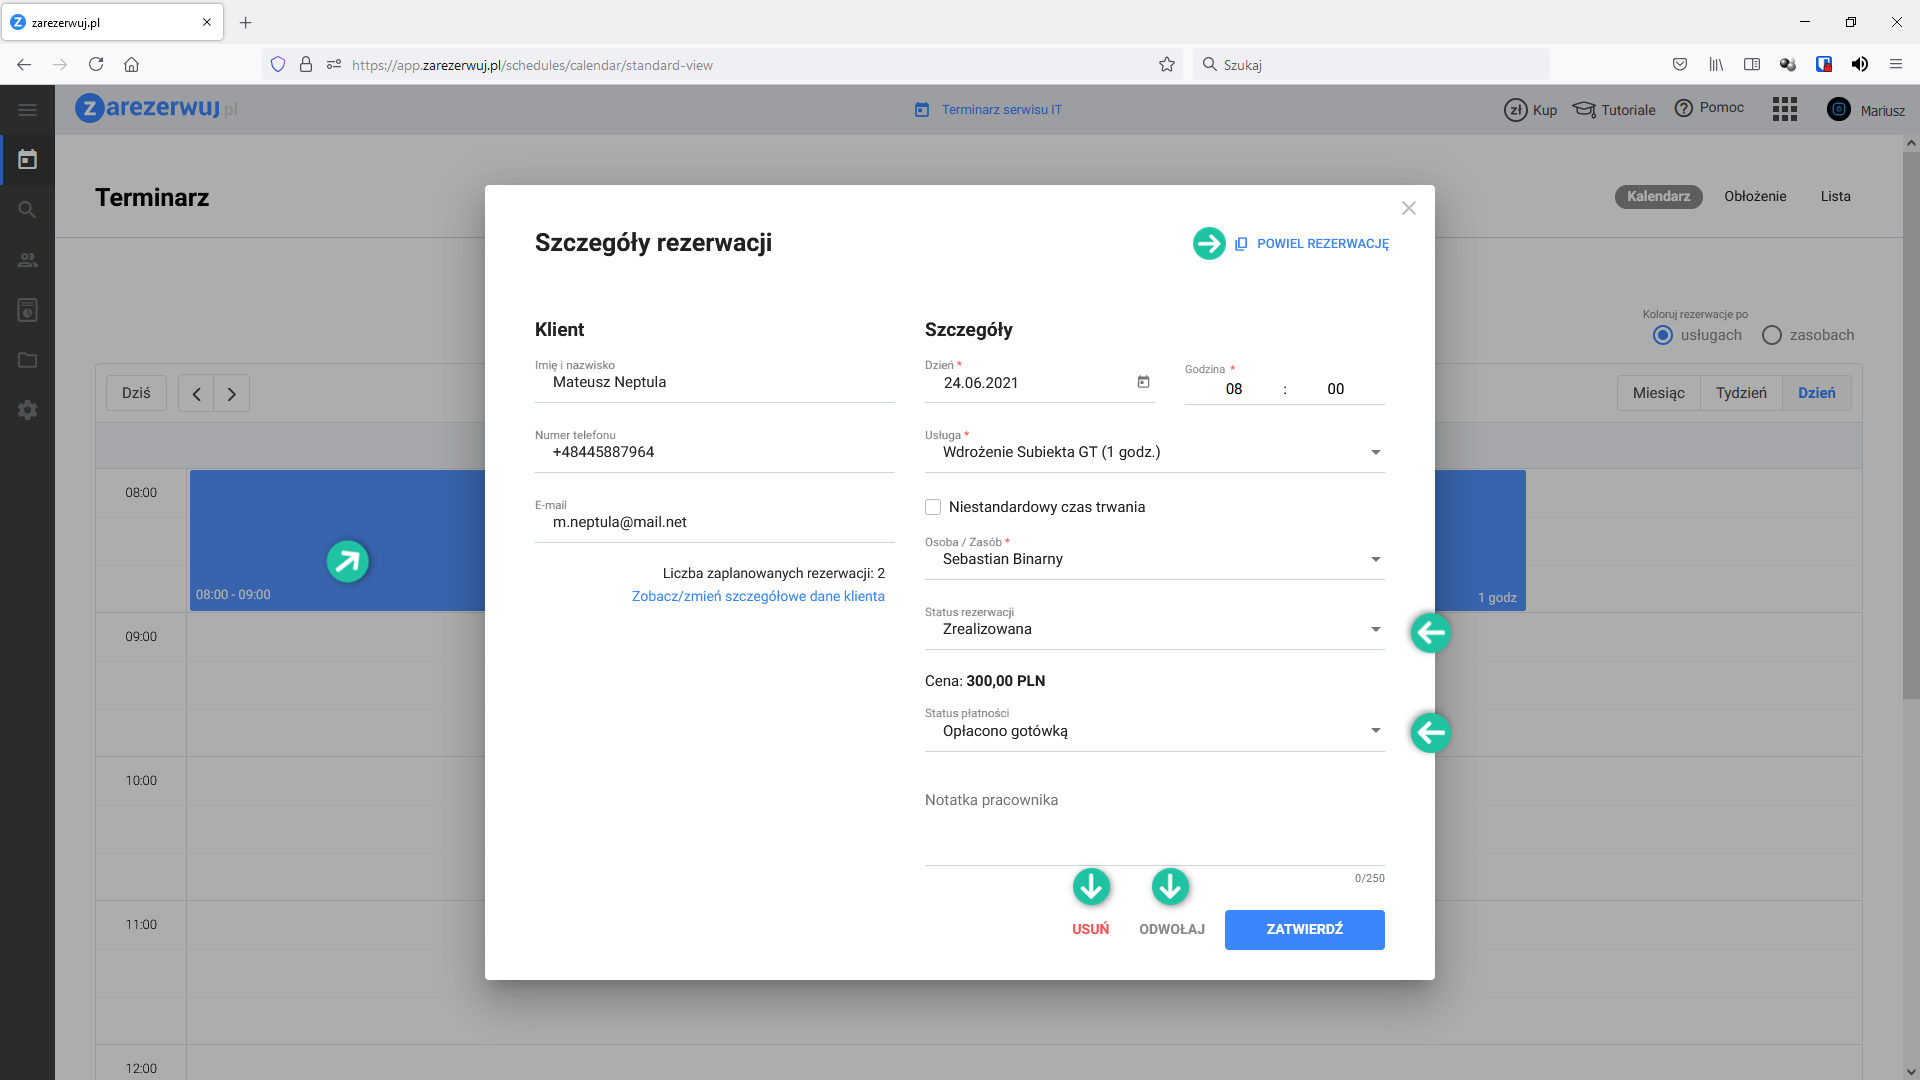1920x1080 pixels.
Task: Edit the hour value 08
Action: click(x=1234, y=390)
